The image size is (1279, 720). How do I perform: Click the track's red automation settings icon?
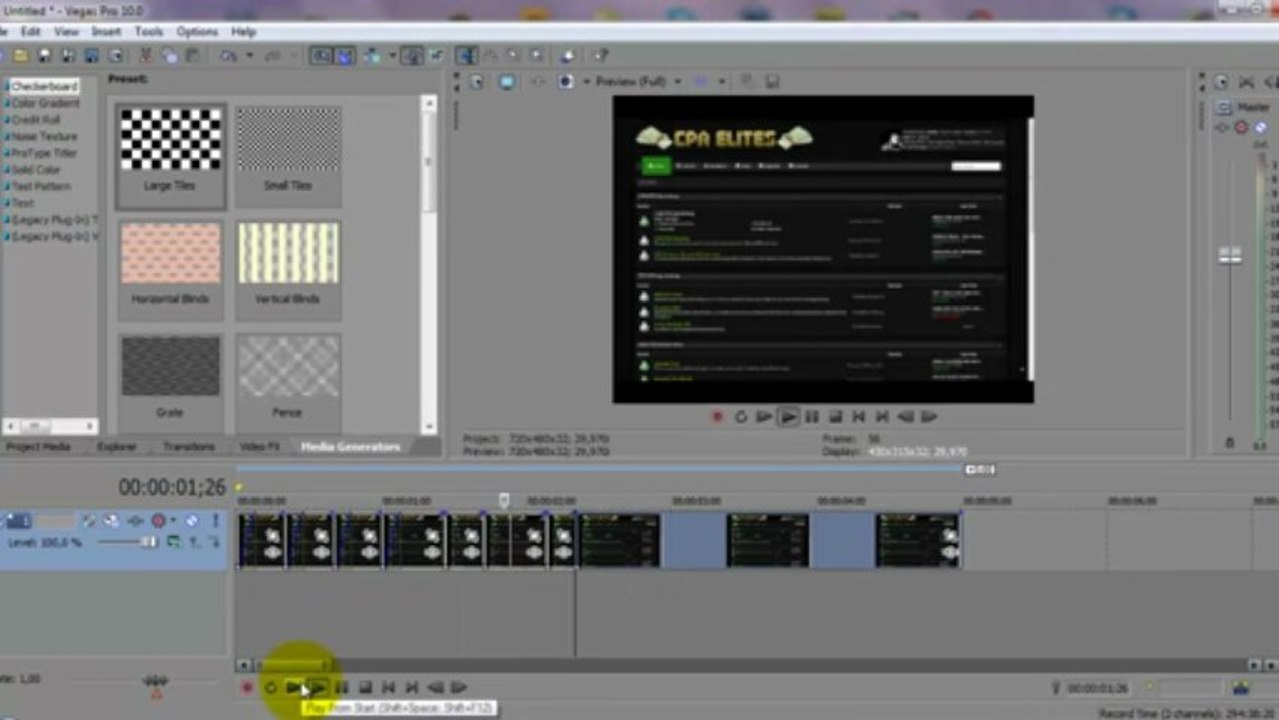tap(158, 521)
